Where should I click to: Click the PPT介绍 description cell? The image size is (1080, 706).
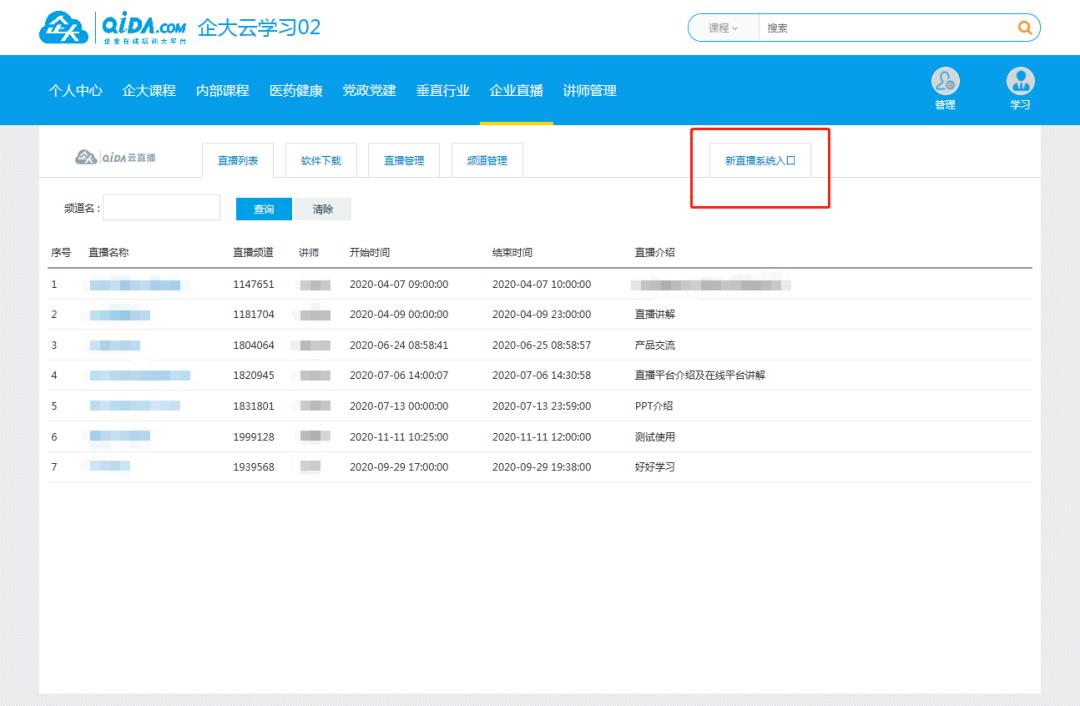[x=654, y=406]
